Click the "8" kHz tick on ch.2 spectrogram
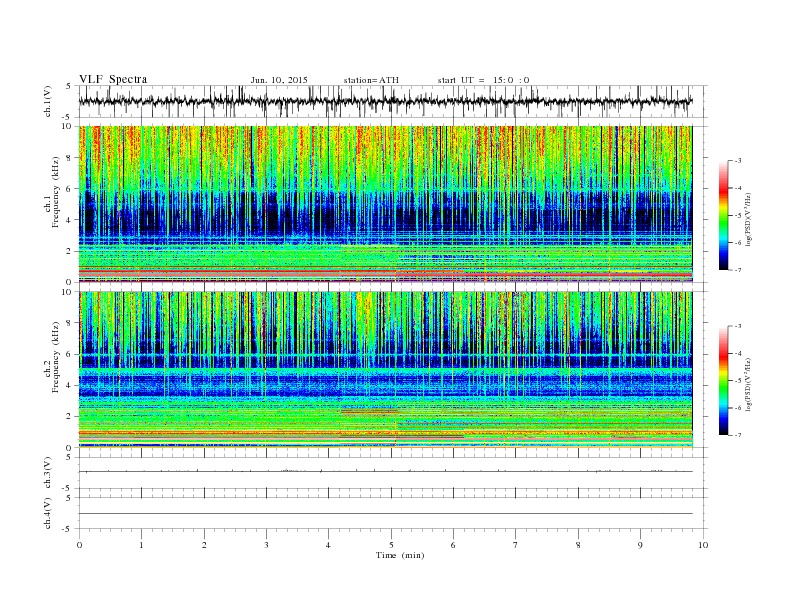Screen dimensions: 792x612 pos(70,323)
